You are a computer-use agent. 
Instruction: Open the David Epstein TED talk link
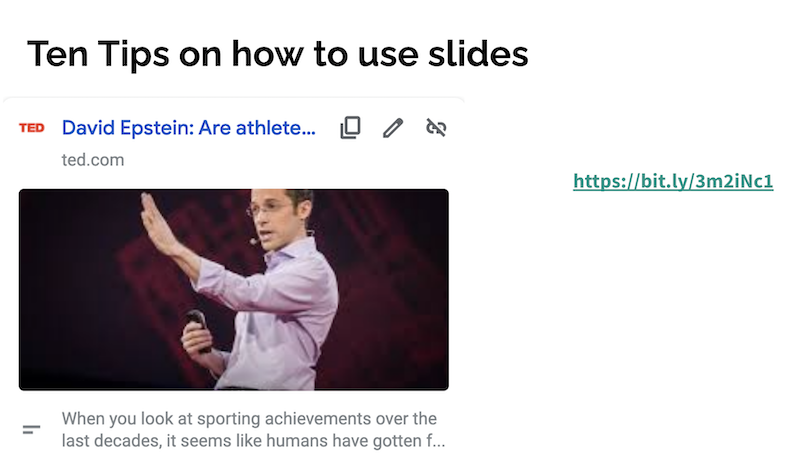coord(189,128)
